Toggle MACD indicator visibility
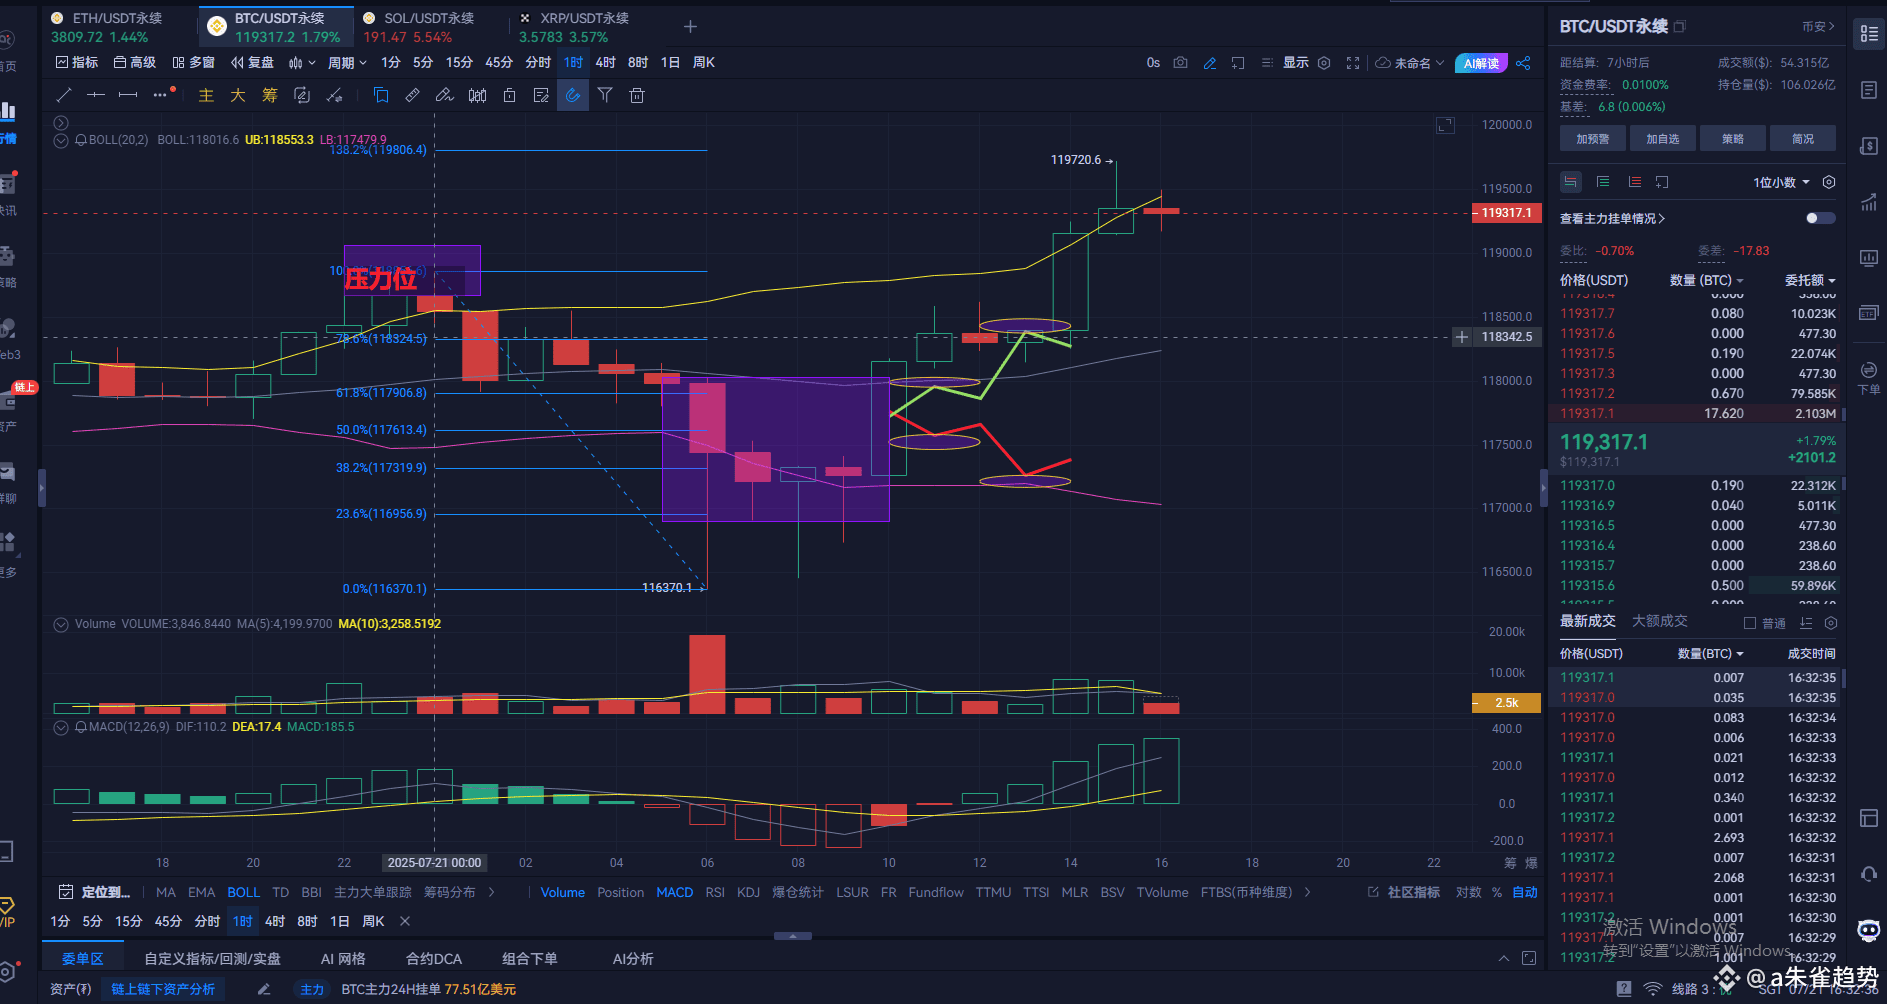This screenshot has width=1887, height=1004. pyautogui.click(x=61, y=727)
